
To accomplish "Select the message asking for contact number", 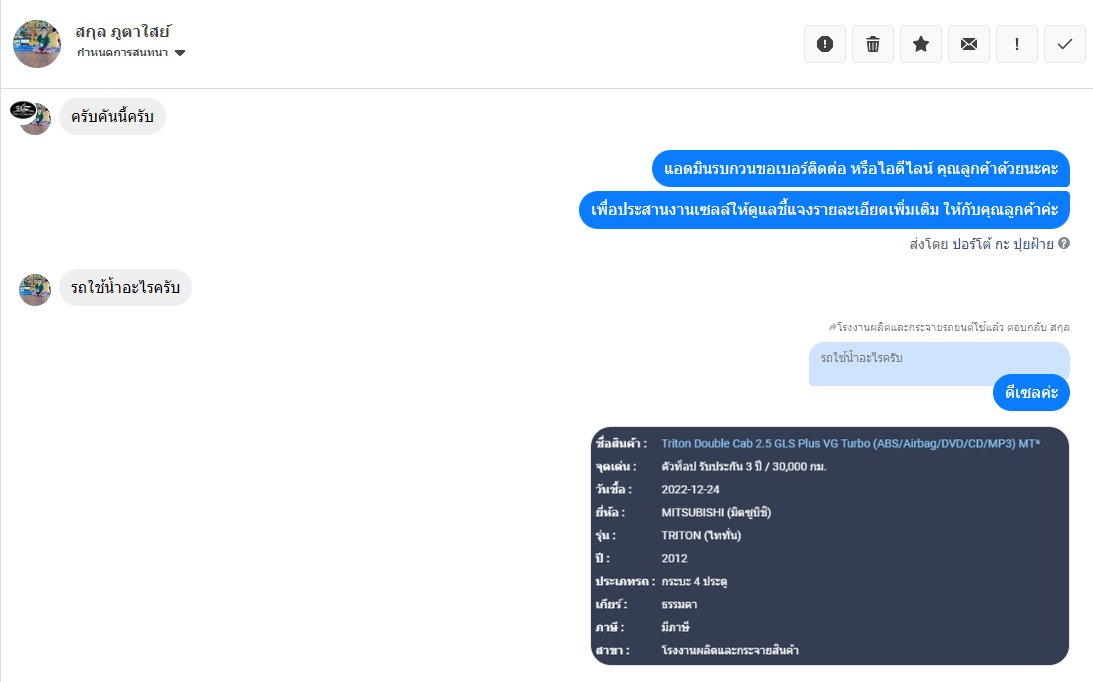I will [861, 169].
